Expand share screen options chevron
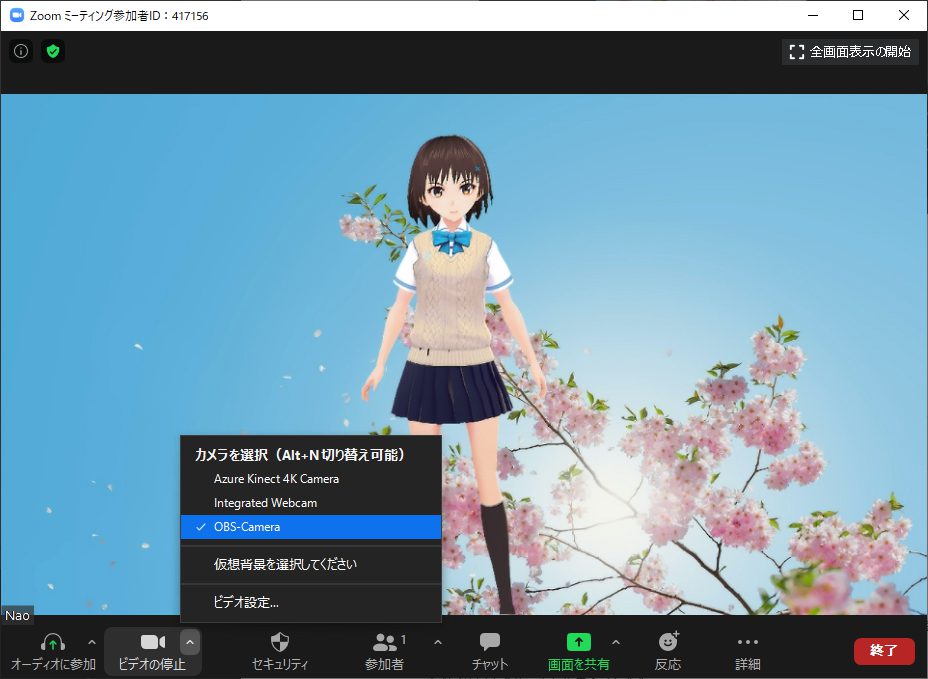This screenshot has height=679, width=928. coord(616,642)
